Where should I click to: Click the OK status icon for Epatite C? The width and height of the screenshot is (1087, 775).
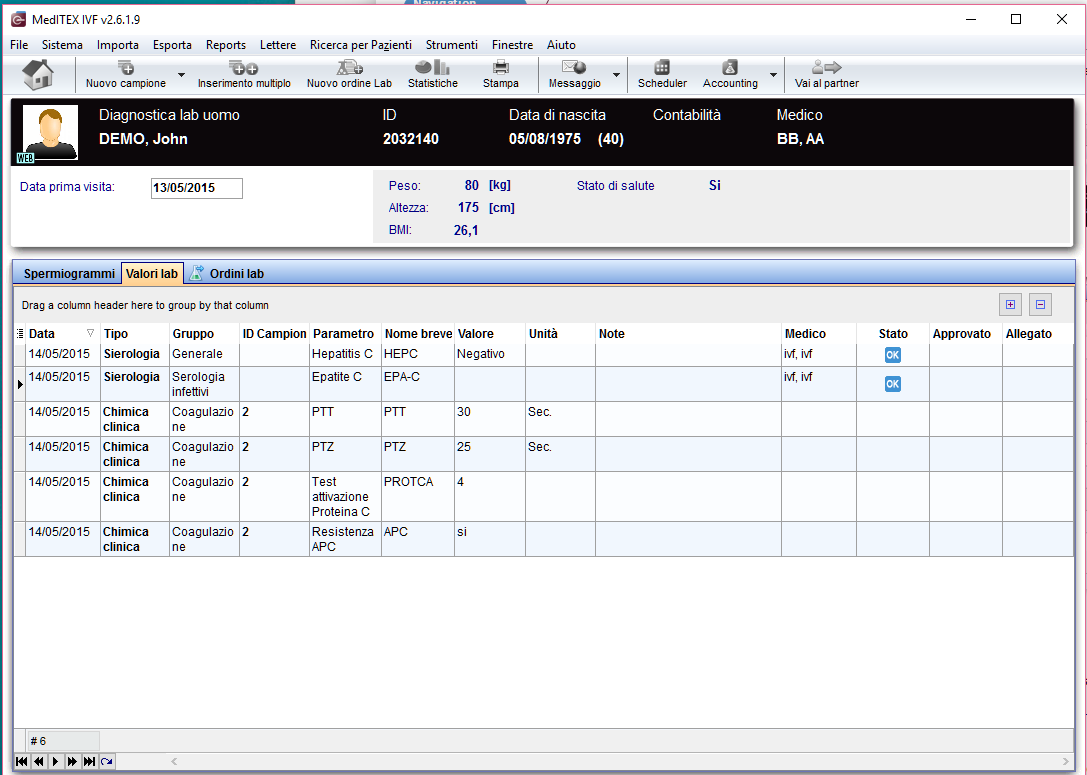[x=892, y=384]
